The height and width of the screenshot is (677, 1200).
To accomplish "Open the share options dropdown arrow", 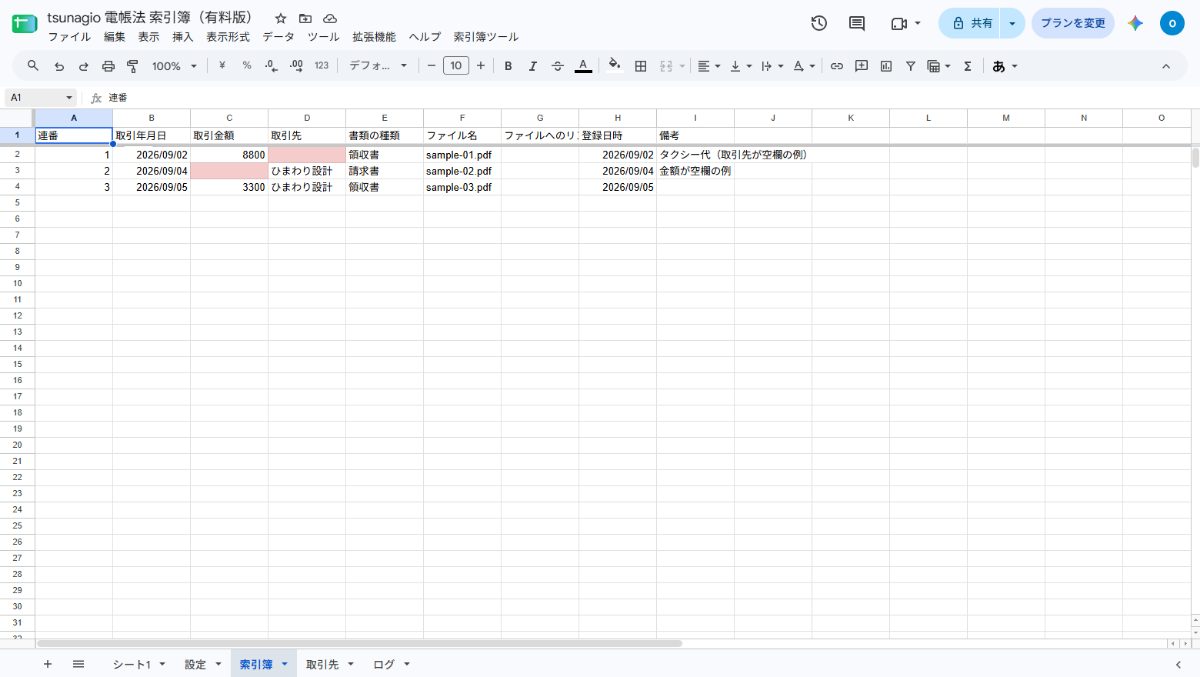I will (1013, 23).
